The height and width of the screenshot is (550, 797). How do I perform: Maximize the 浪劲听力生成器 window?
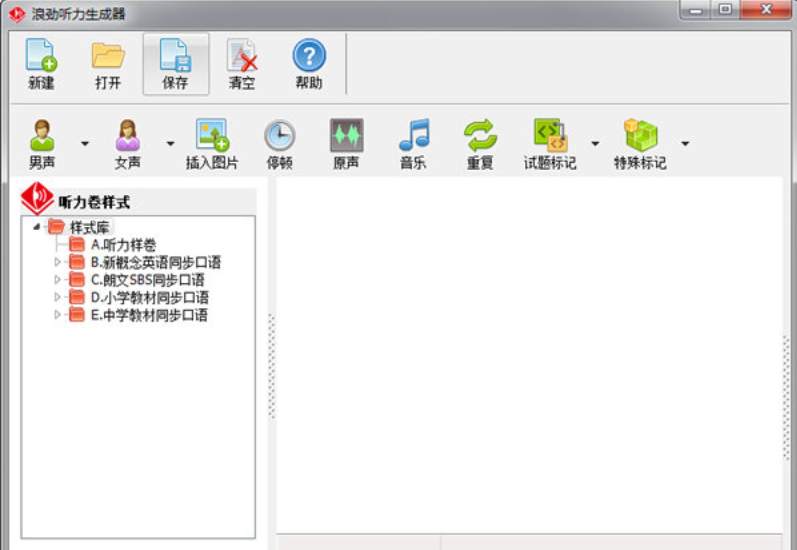click(x=725, y=10)
